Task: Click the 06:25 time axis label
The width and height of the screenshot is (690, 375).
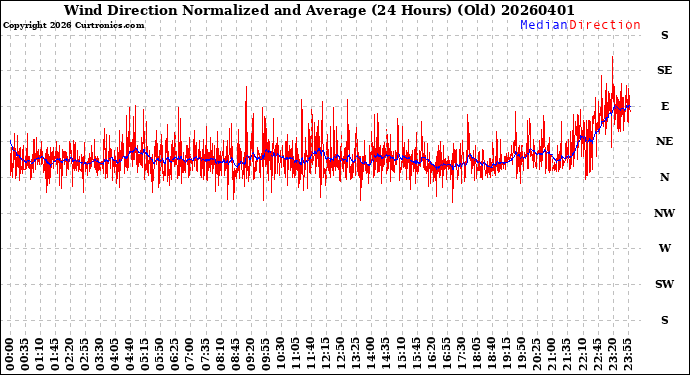Action: pos(175,354)
